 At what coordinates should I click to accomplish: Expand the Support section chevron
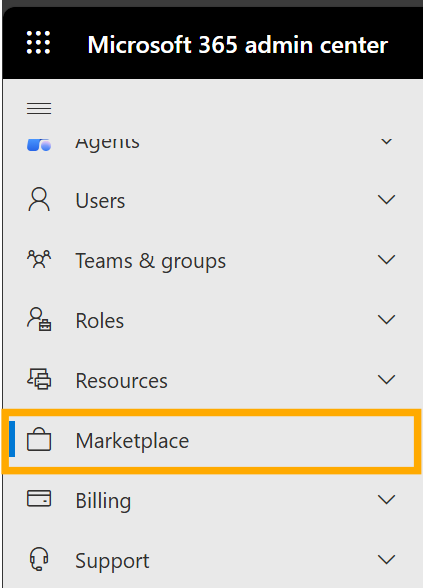pos(387,560)
